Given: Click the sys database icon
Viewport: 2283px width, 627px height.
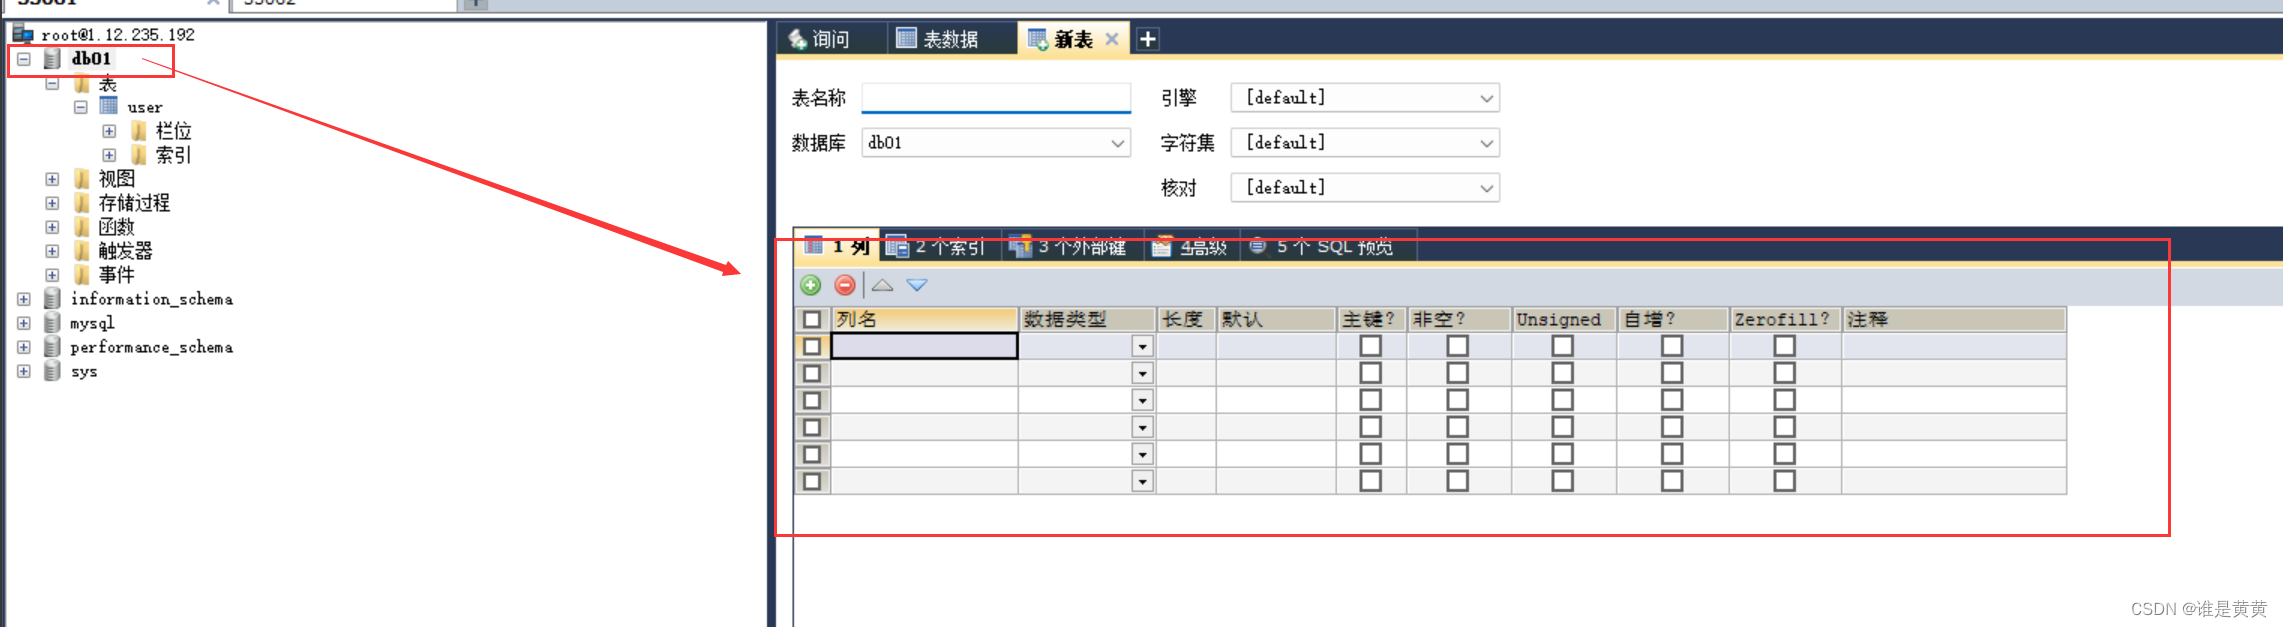Looking at the screenshot, I should (52, 371).
